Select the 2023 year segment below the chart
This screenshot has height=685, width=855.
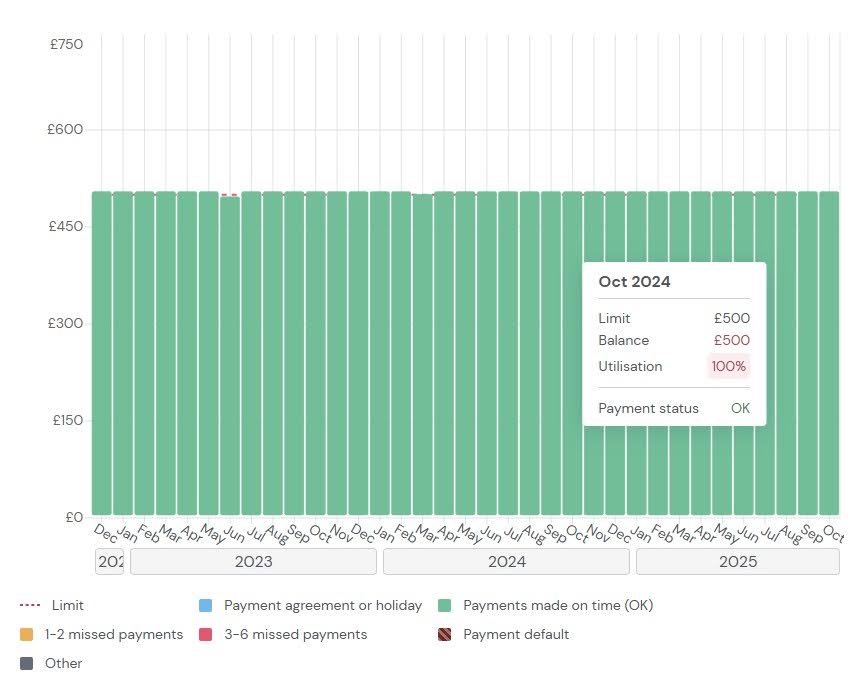click(253, 562)
